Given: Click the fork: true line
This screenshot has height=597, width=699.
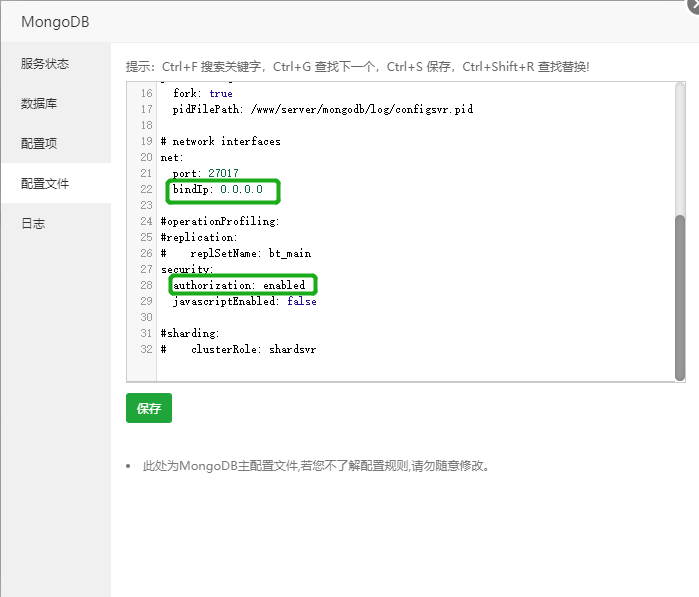Looking at the screenshot, I should [x=202, y=93].
